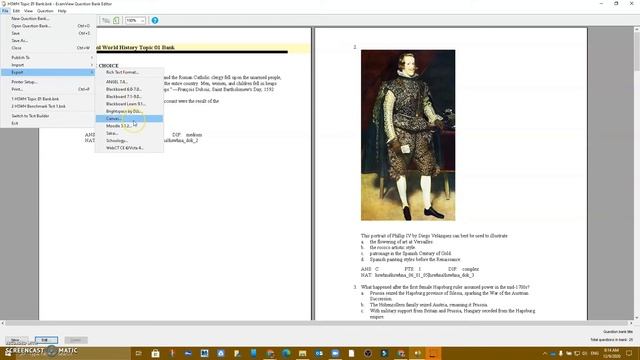Choose New Question Bank from File menu
Image resolution: width=640 pixels, height=360 pixels.
[47, 18]
